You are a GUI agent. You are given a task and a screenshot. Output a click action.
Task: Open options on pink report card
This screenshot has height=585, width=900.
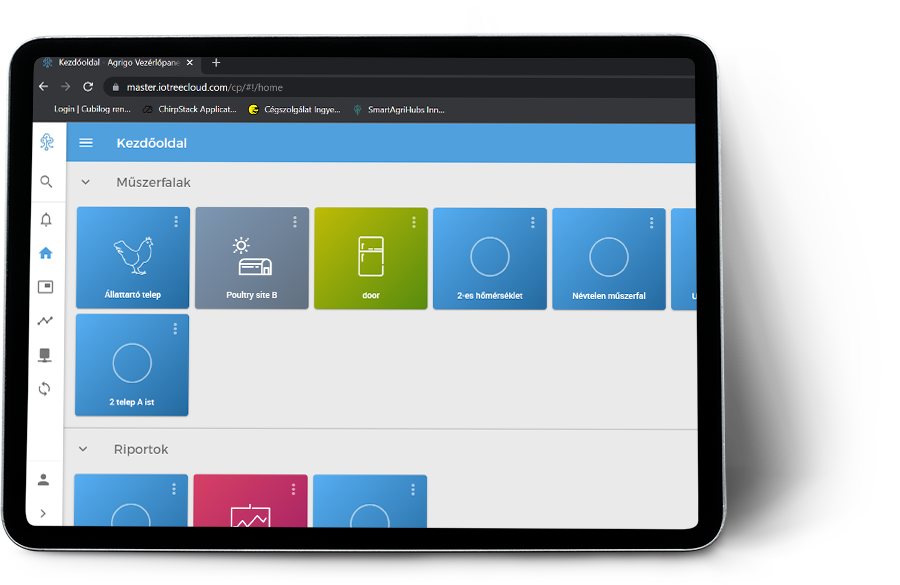[x=293, y=489]
